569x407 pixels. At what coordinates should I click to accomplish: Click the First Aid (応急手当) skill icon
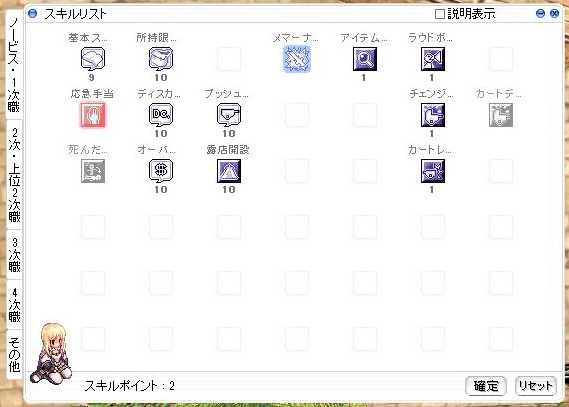93,115
